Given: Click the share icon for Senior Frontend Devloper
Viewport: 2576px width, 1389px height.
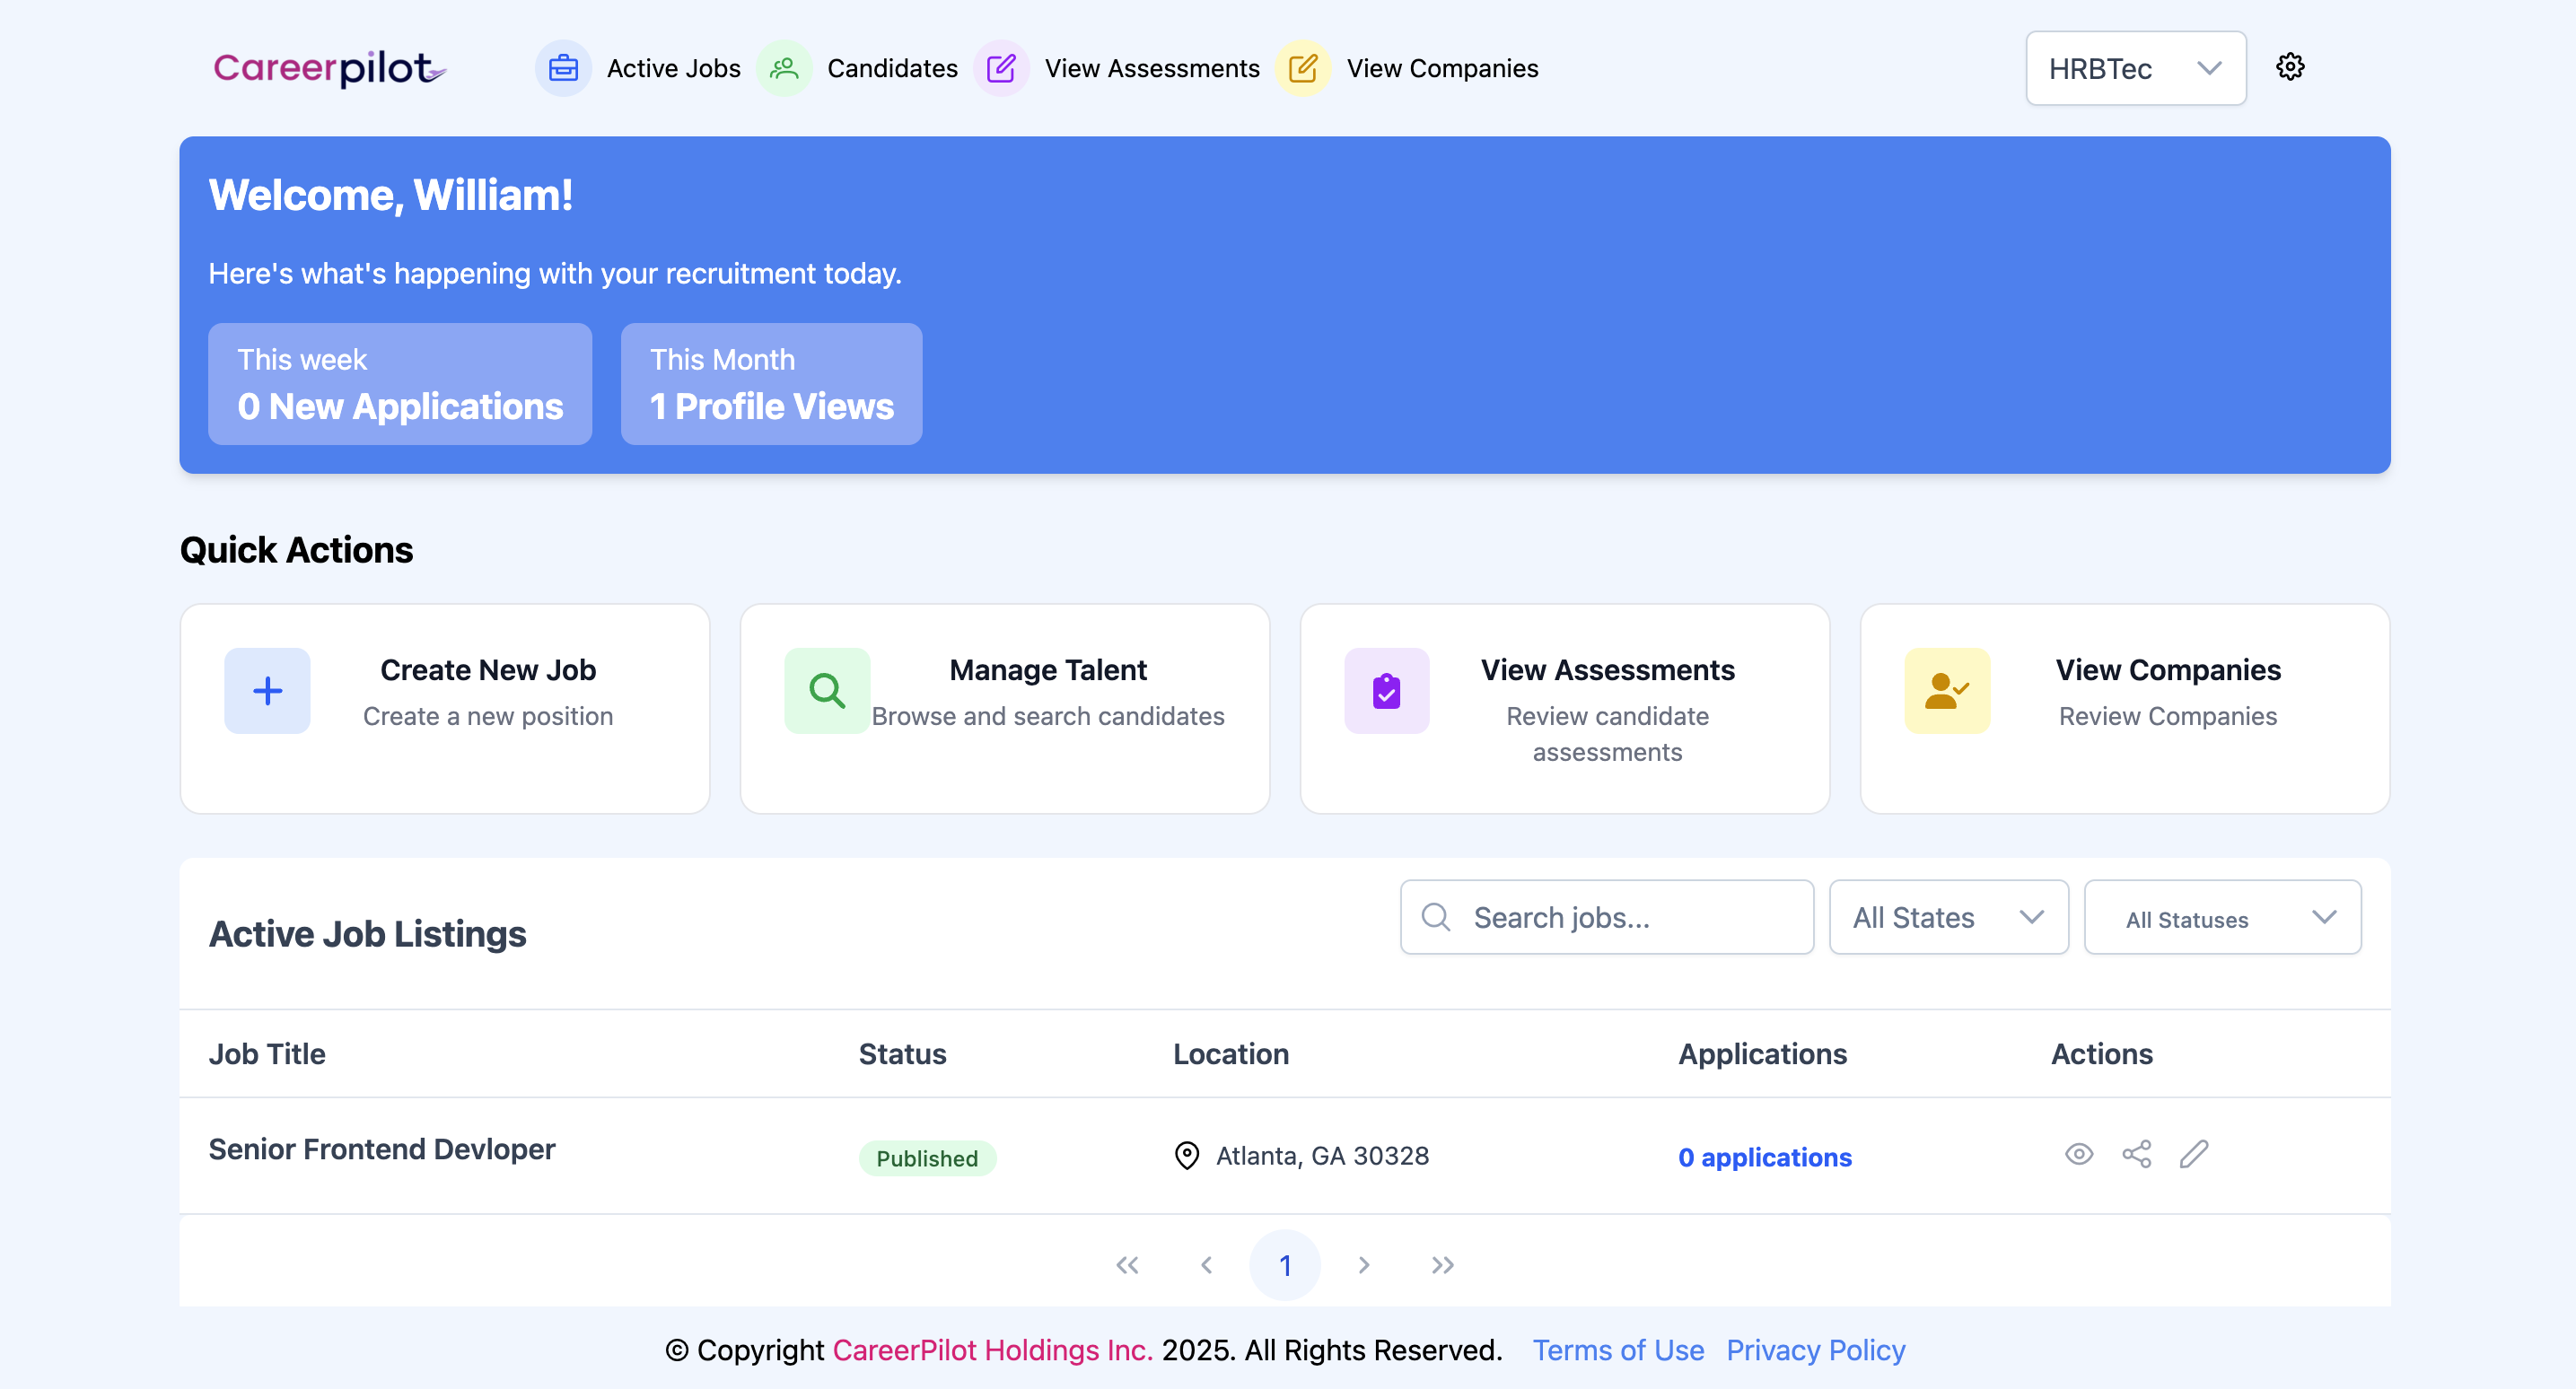Looking at the screenshot, I should click(x=2136, y=1154).
